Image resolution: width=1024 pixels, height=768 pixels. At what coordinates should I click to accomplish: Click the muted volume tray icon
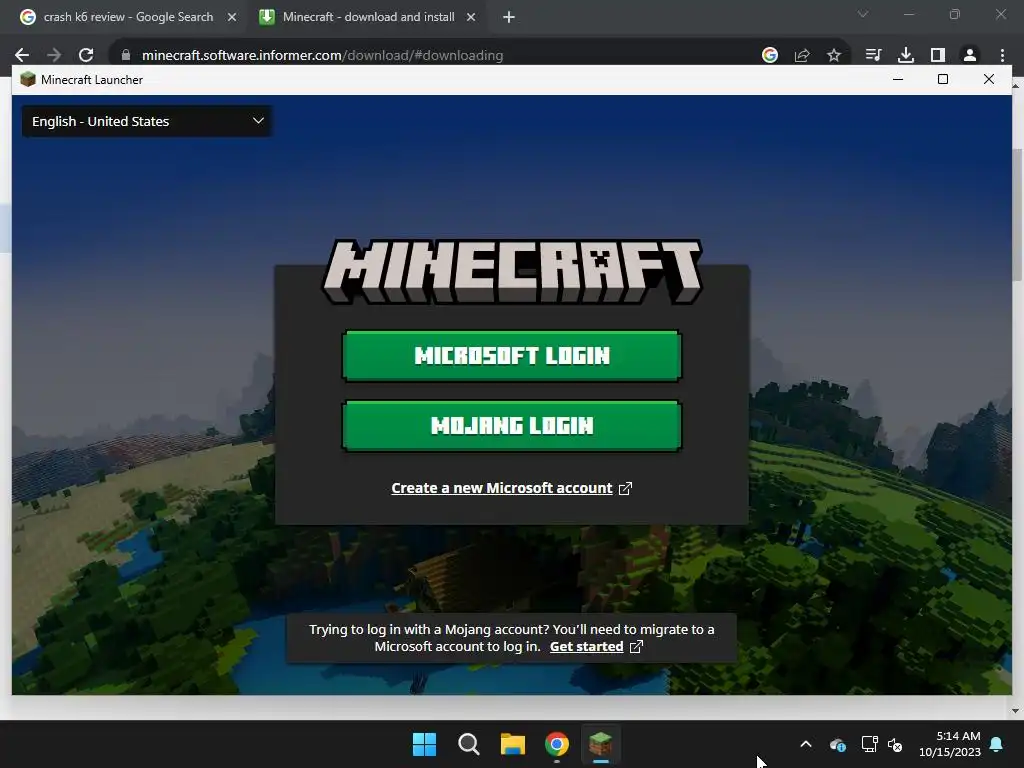point(895,744)
